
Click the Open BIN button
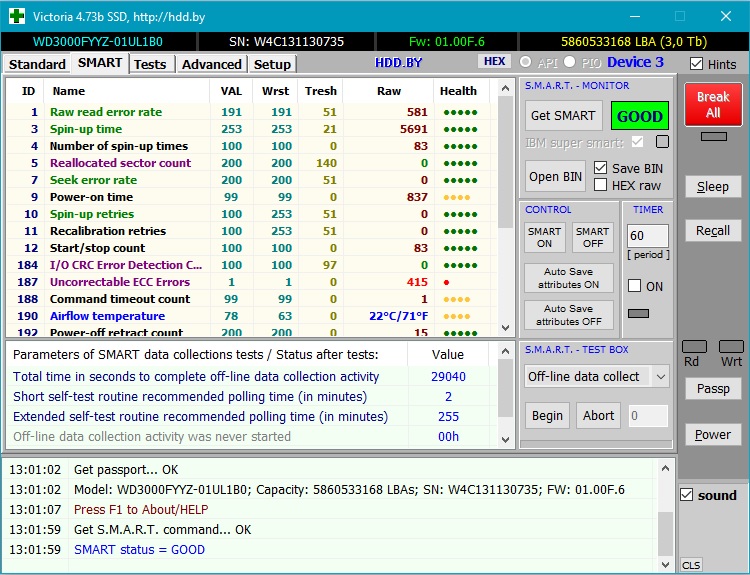point(555,177)
